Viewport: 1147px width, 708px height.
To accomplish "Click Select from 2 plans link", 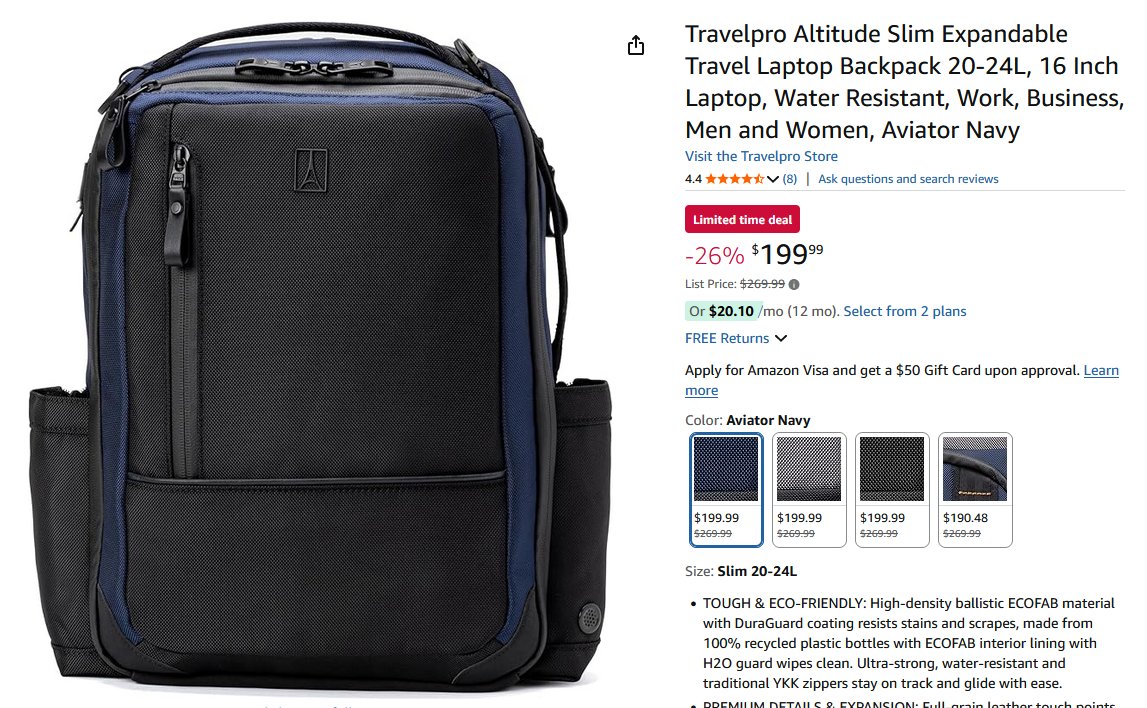I will click(x=905, y=312).
